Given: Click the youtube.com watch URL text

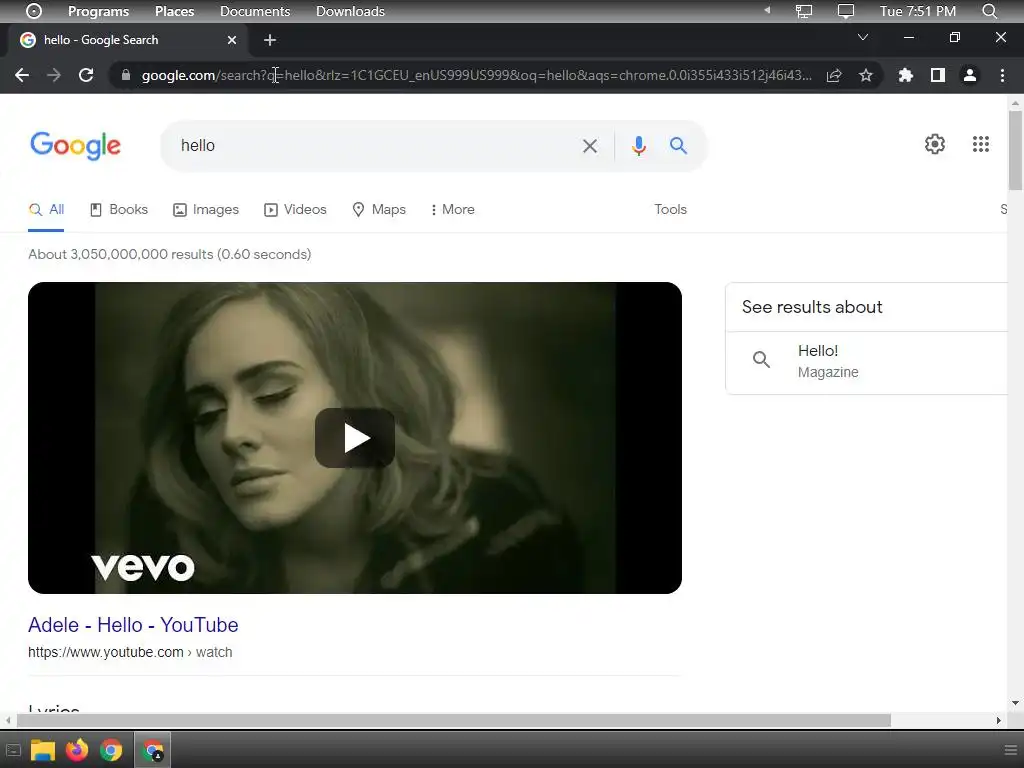Looking at the screenshot, I should click(x=130, y=652).
